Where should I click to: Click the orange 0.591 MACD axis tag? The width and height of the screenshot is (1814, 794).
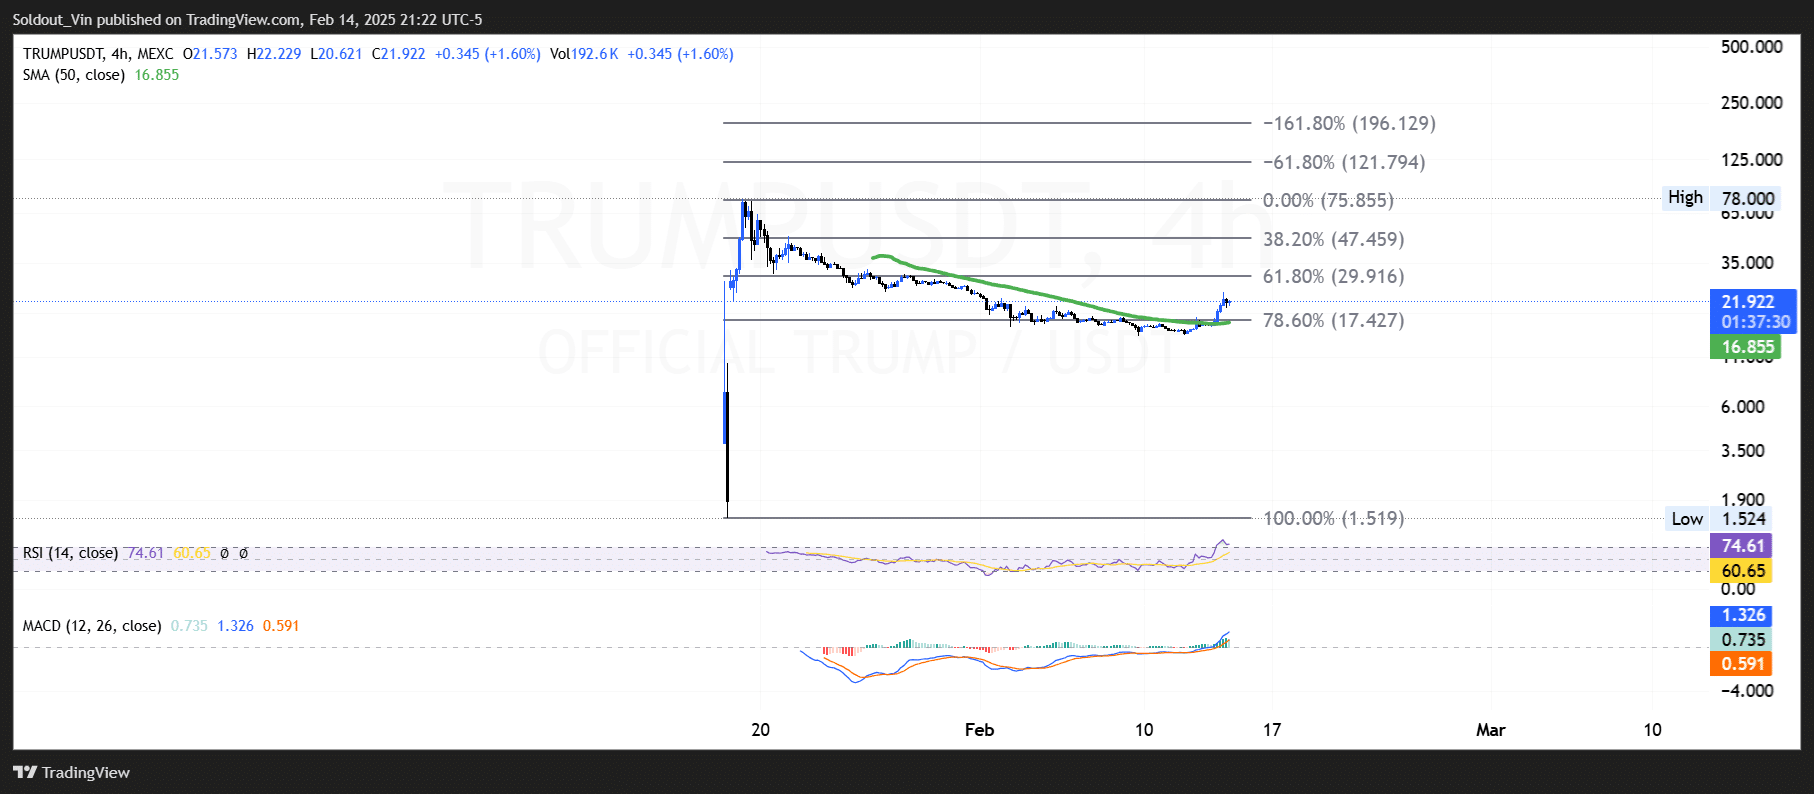(1742, 664)
